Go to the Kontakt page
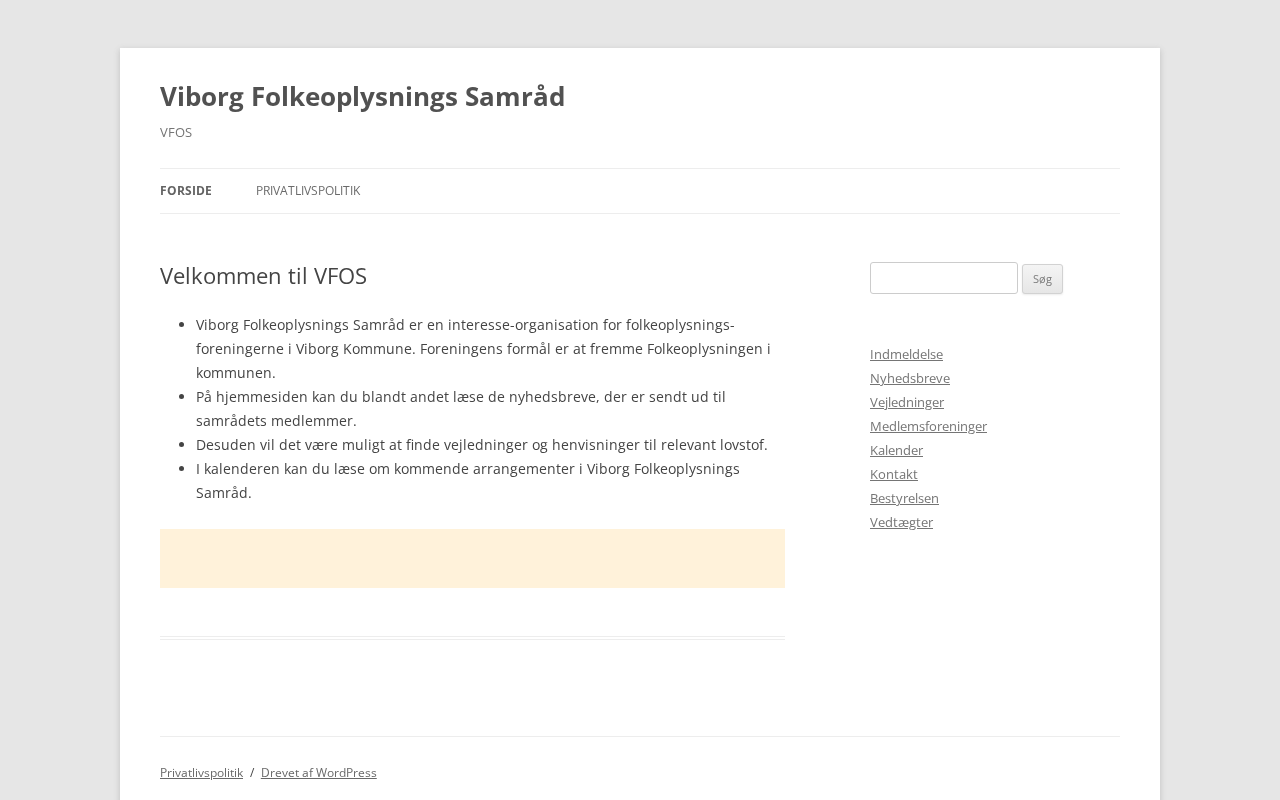1280x800 pixels. point(894,475)
